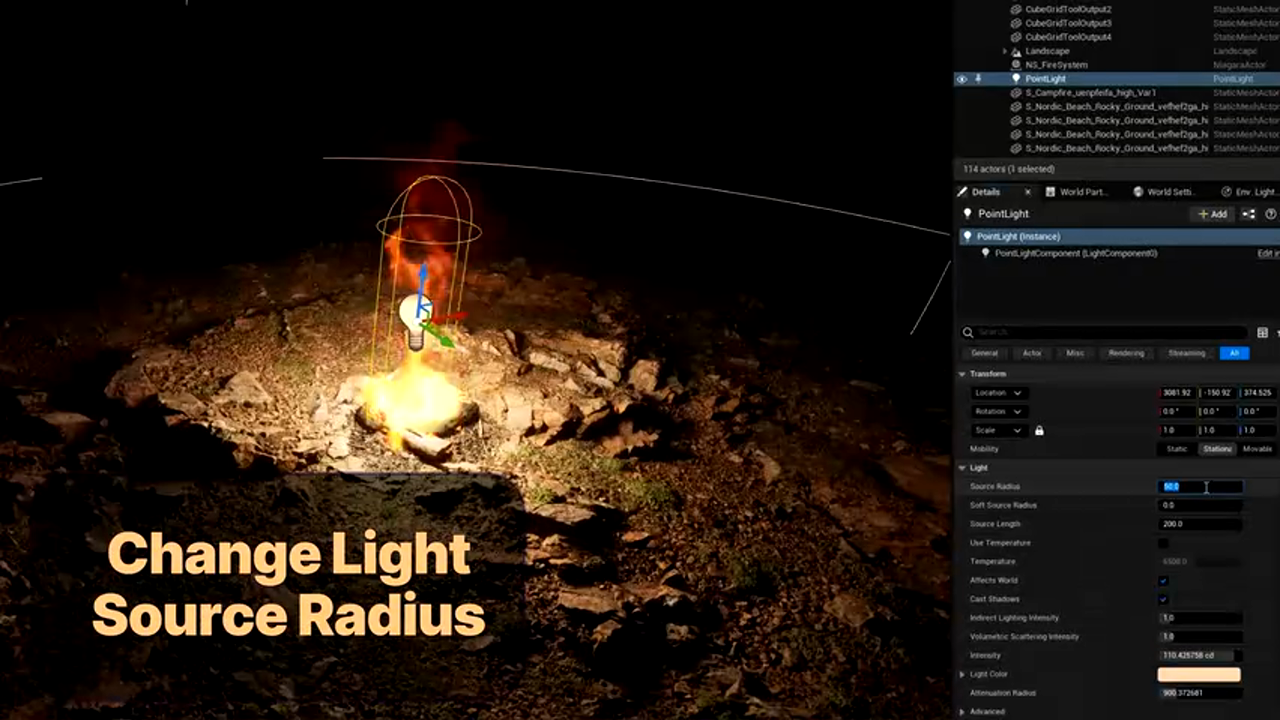Uncheck the Affects World checkbox
Image resolution: width=1280 pixels, height=720 pixels.
pyautogui.click(x=1163, y=581)
